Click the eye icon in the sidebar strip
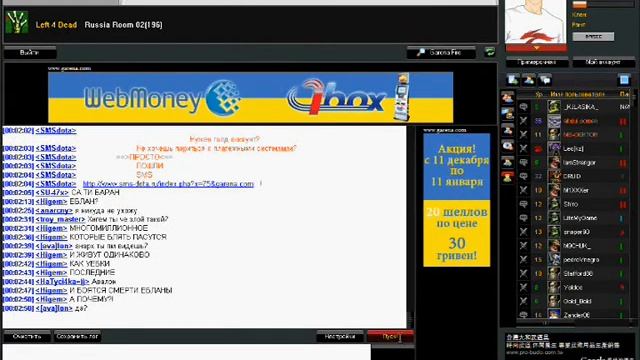 (507, 145)
